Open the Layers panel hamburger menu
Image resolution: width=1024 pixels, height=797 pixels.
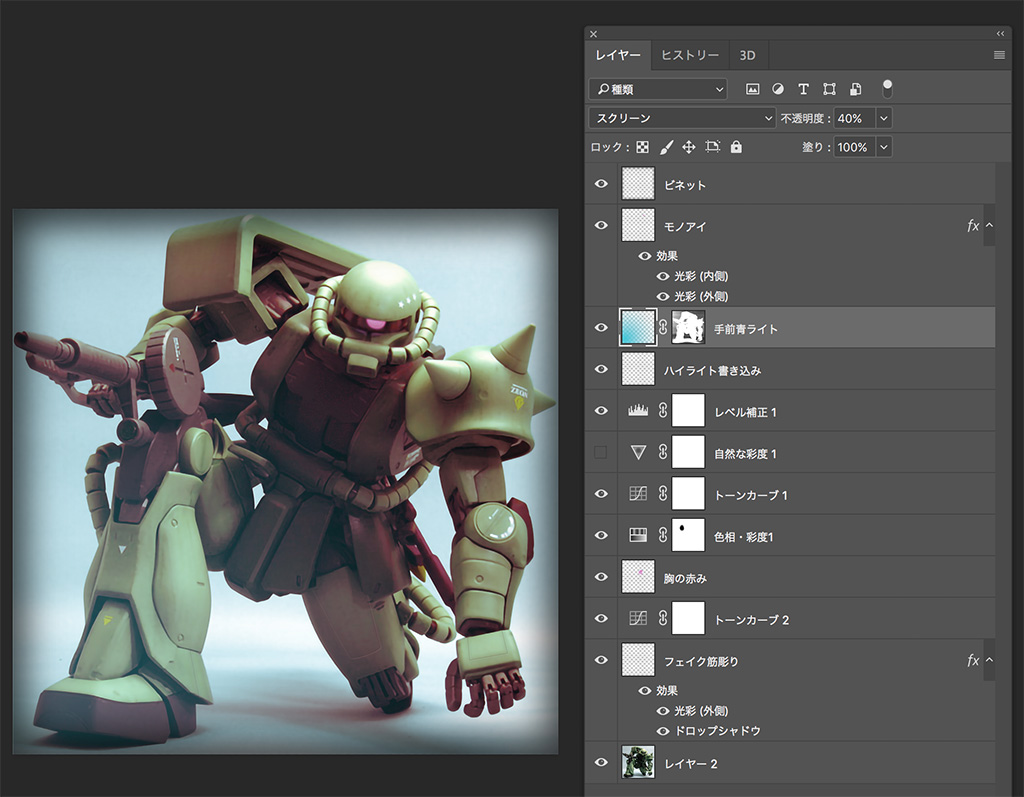tap(999, 55)
